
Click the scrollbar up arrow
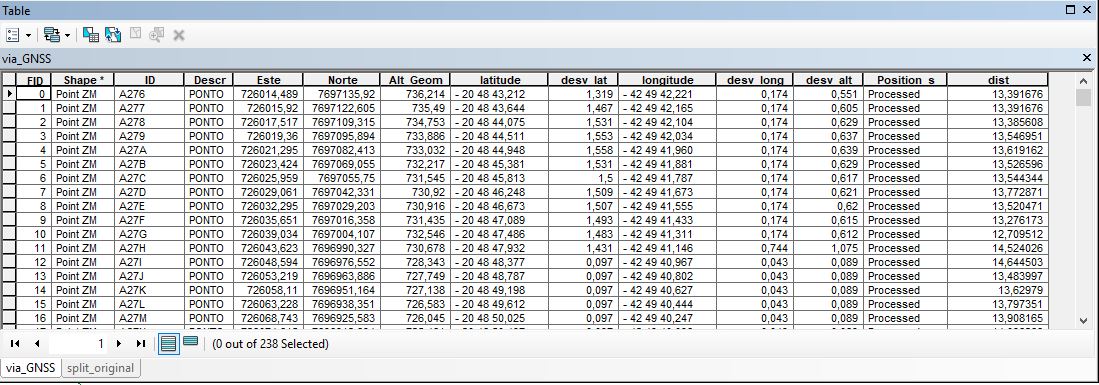point(1084,80)
